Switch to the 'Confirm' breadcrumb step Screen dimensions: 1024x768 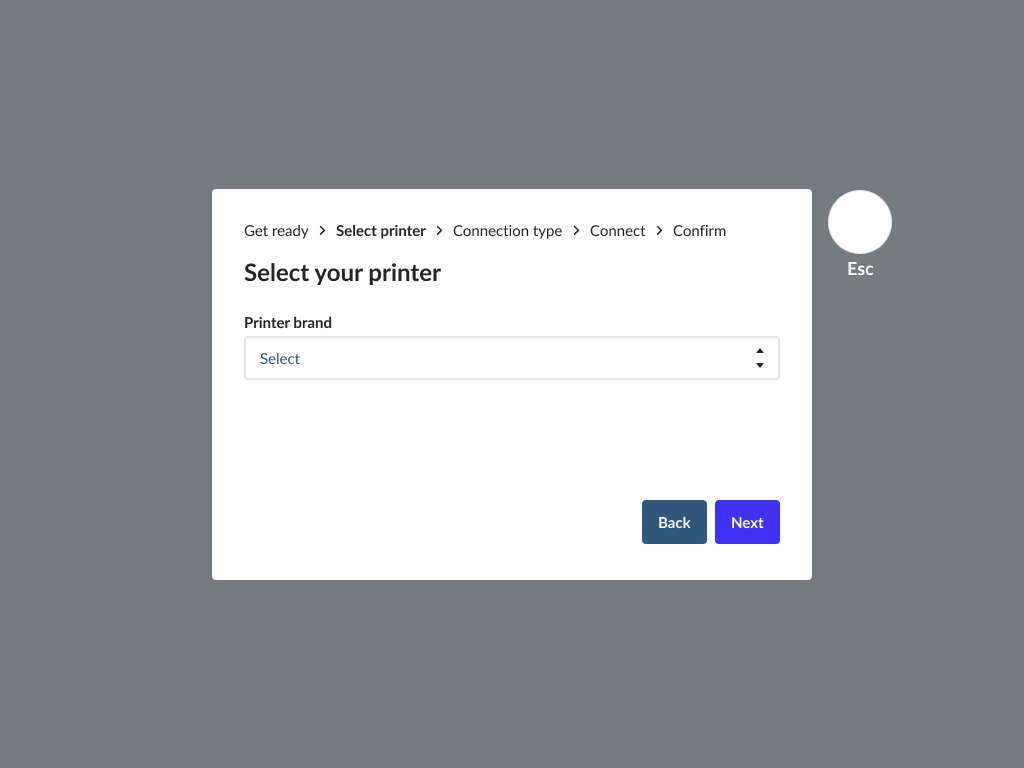pos(699,231)
